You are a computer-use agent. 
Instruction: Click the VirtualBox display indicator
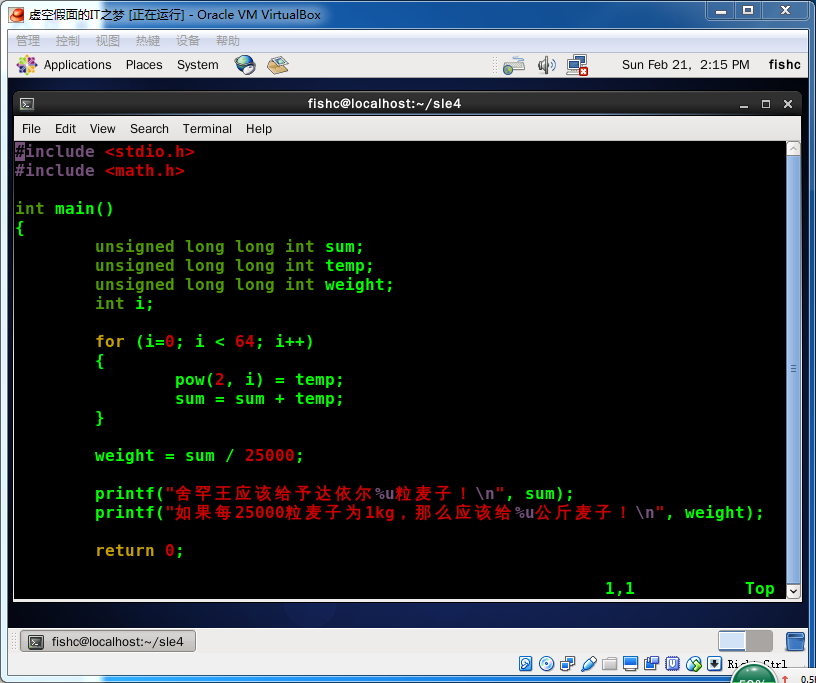(630, 664)
